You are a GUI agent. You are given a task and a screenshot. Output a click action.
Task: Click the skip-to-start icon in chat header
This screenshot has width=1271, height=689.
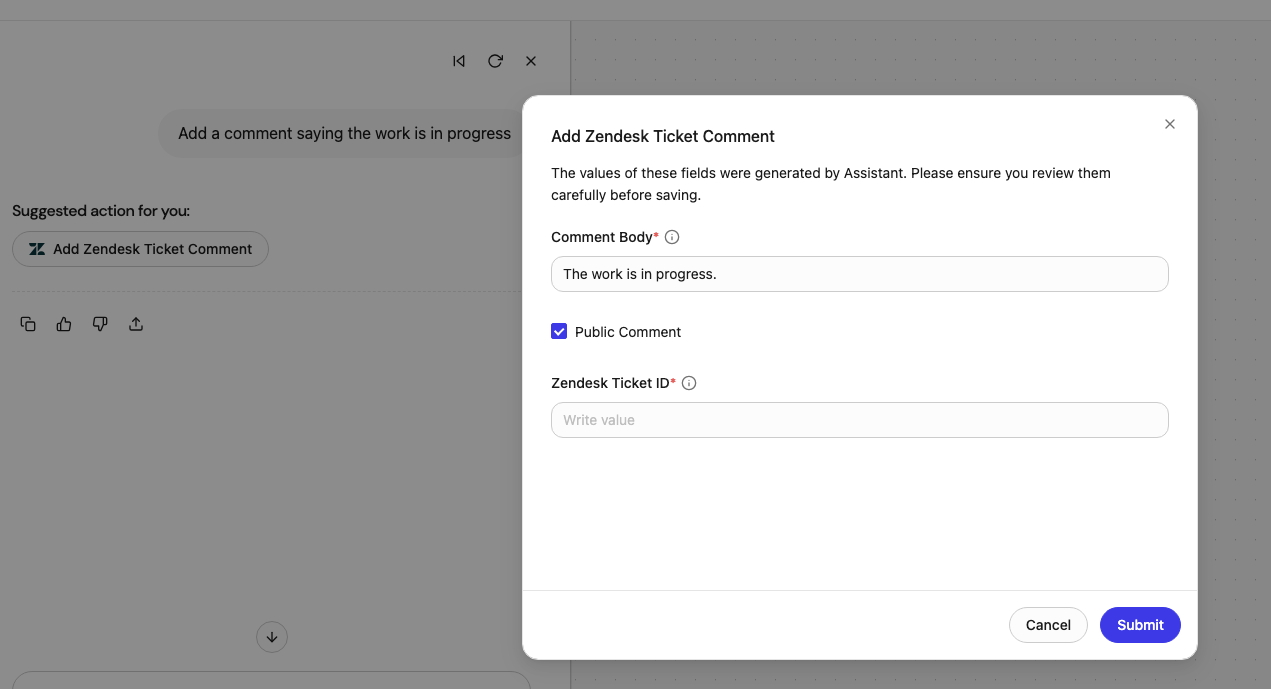459,61
